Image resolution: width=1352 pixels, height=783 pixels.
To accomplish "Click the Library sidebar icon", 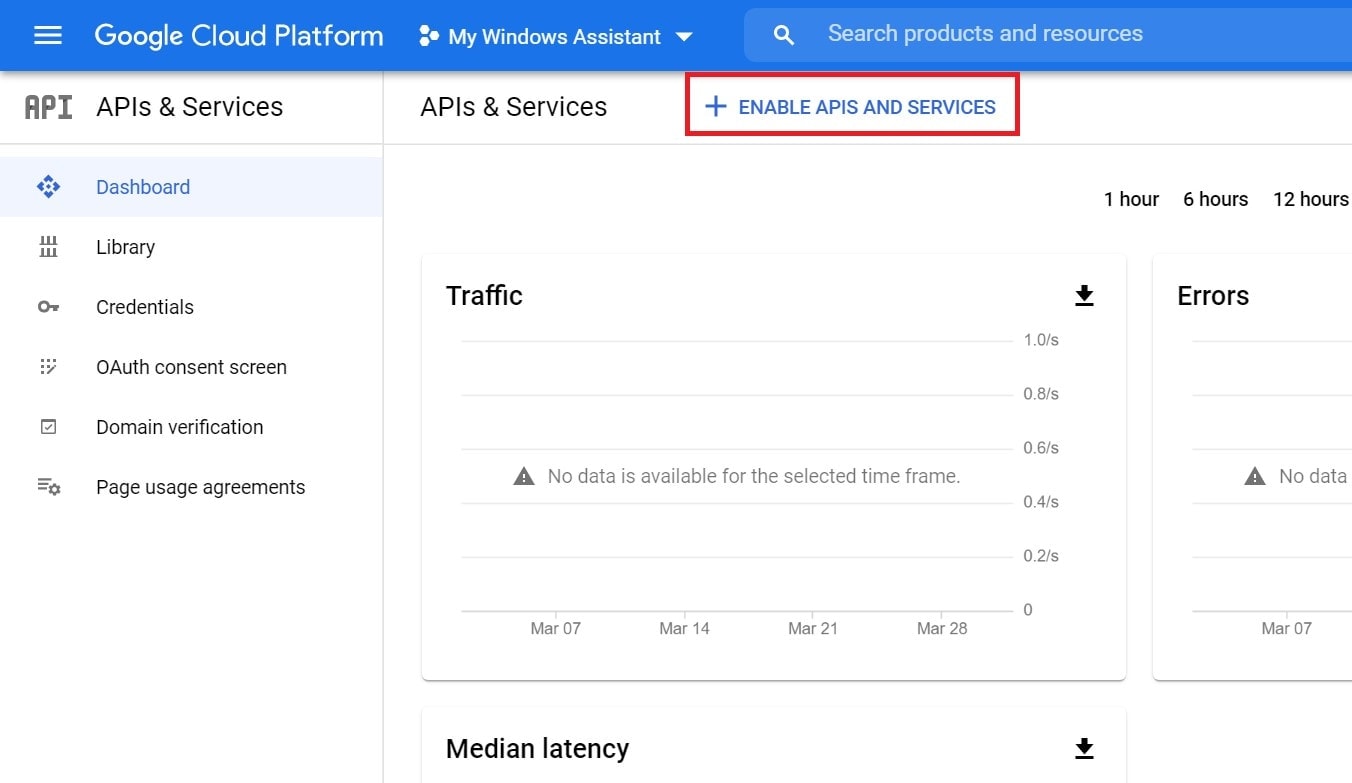I will (48, 247).
